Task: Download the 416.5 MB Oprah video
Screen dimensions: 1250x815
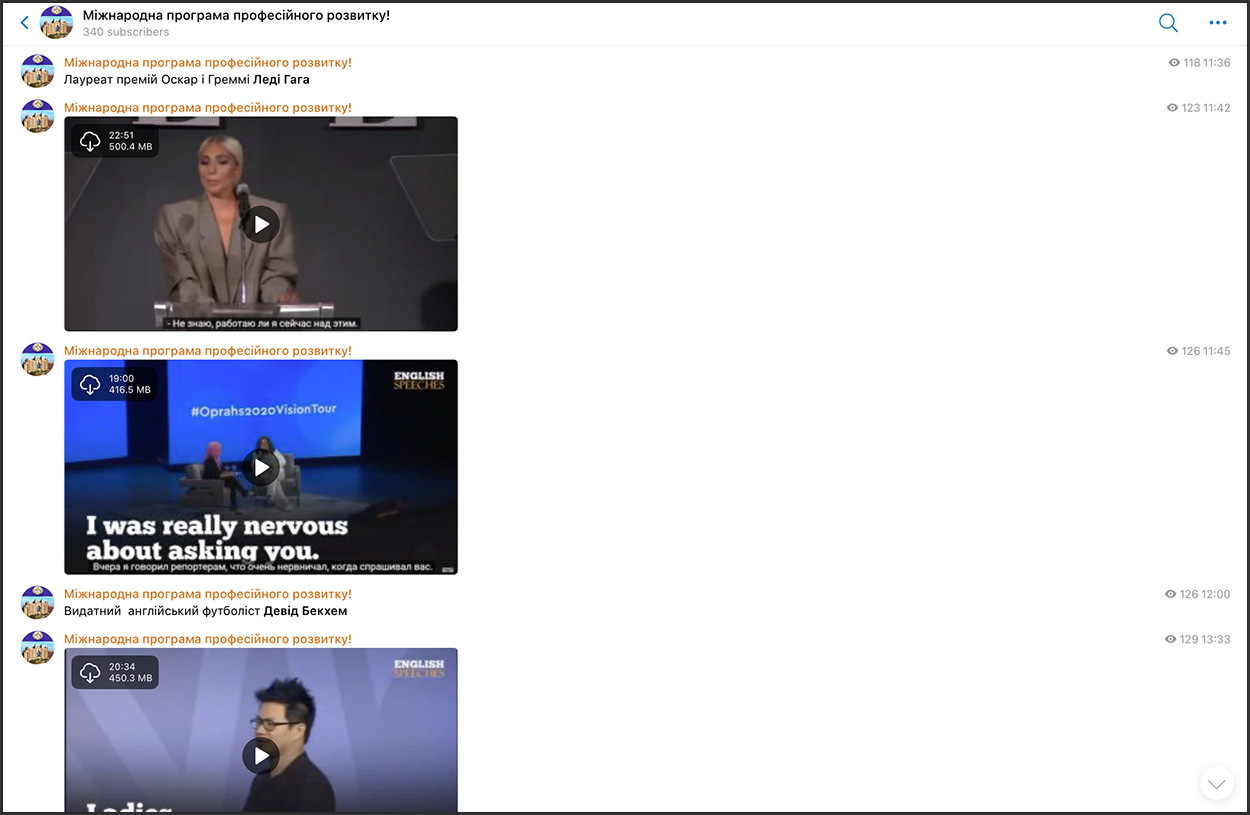Action: click(x=90, y=384)
